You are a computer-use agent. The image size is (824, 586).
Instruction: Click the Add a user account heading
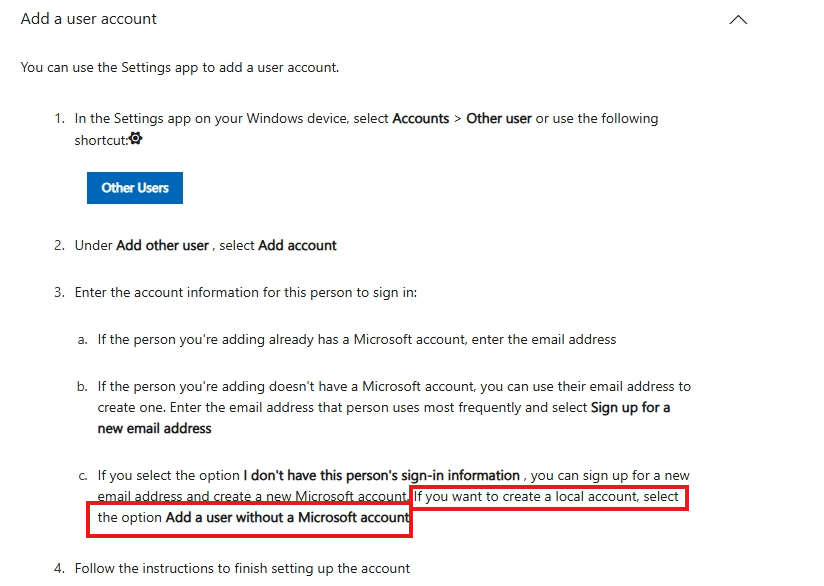[x=88, y=19]
